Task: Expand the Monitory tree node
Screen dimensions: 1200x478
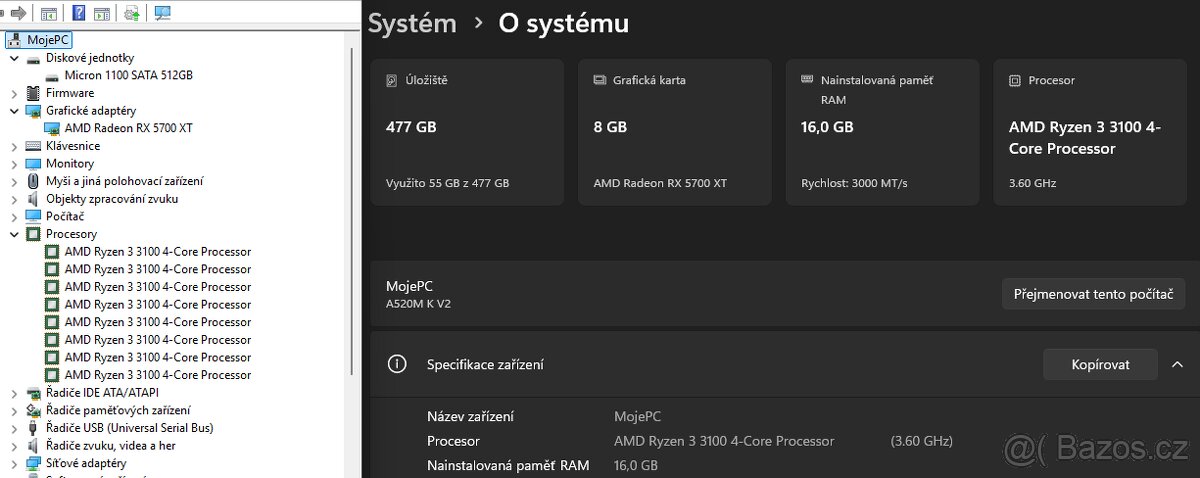Action: pyautogui.click(x=14, y=163)
